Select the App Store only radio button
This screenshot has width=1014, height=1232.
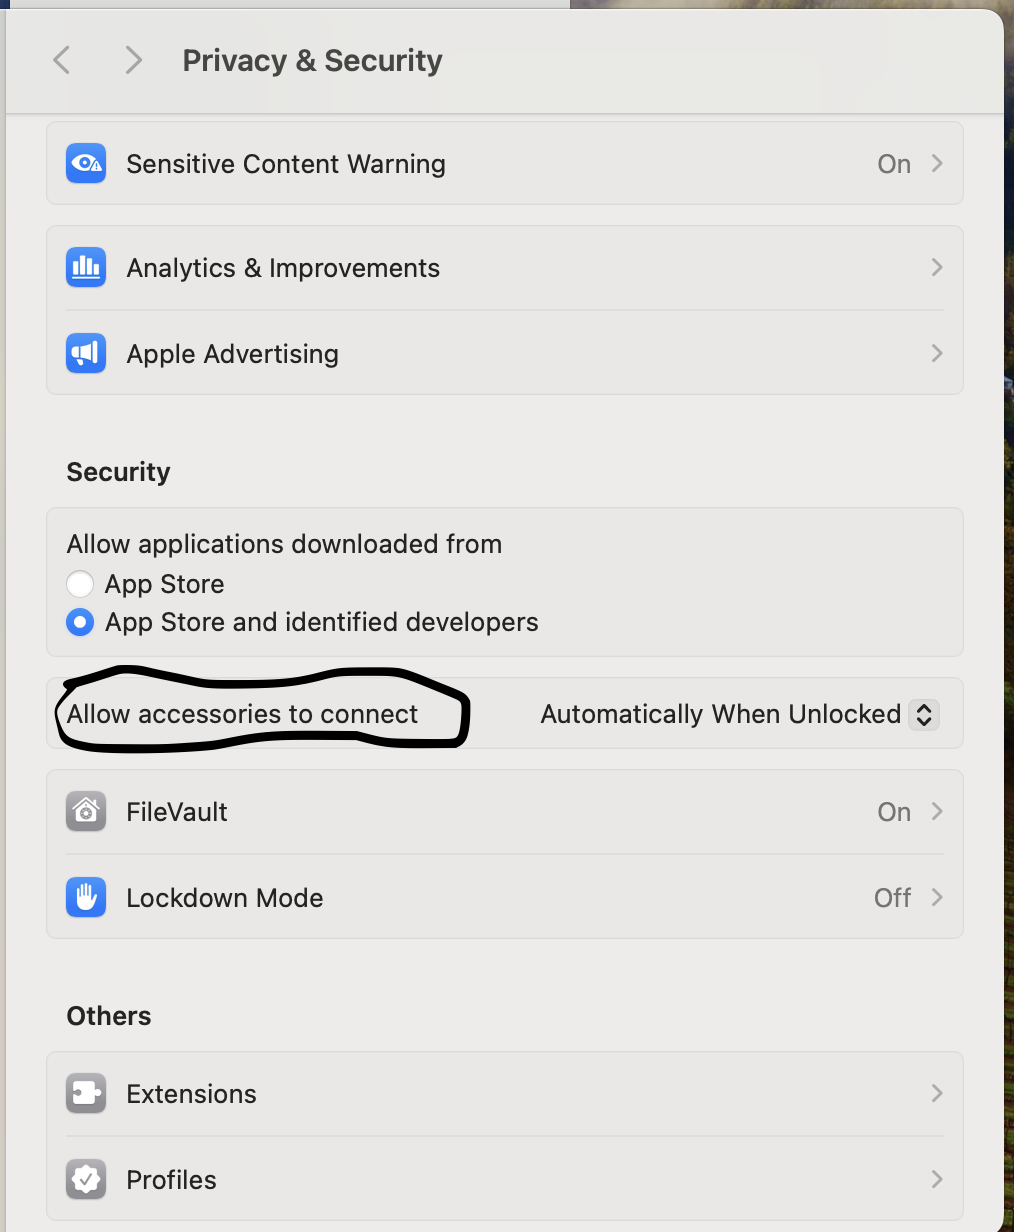point(80,584)
